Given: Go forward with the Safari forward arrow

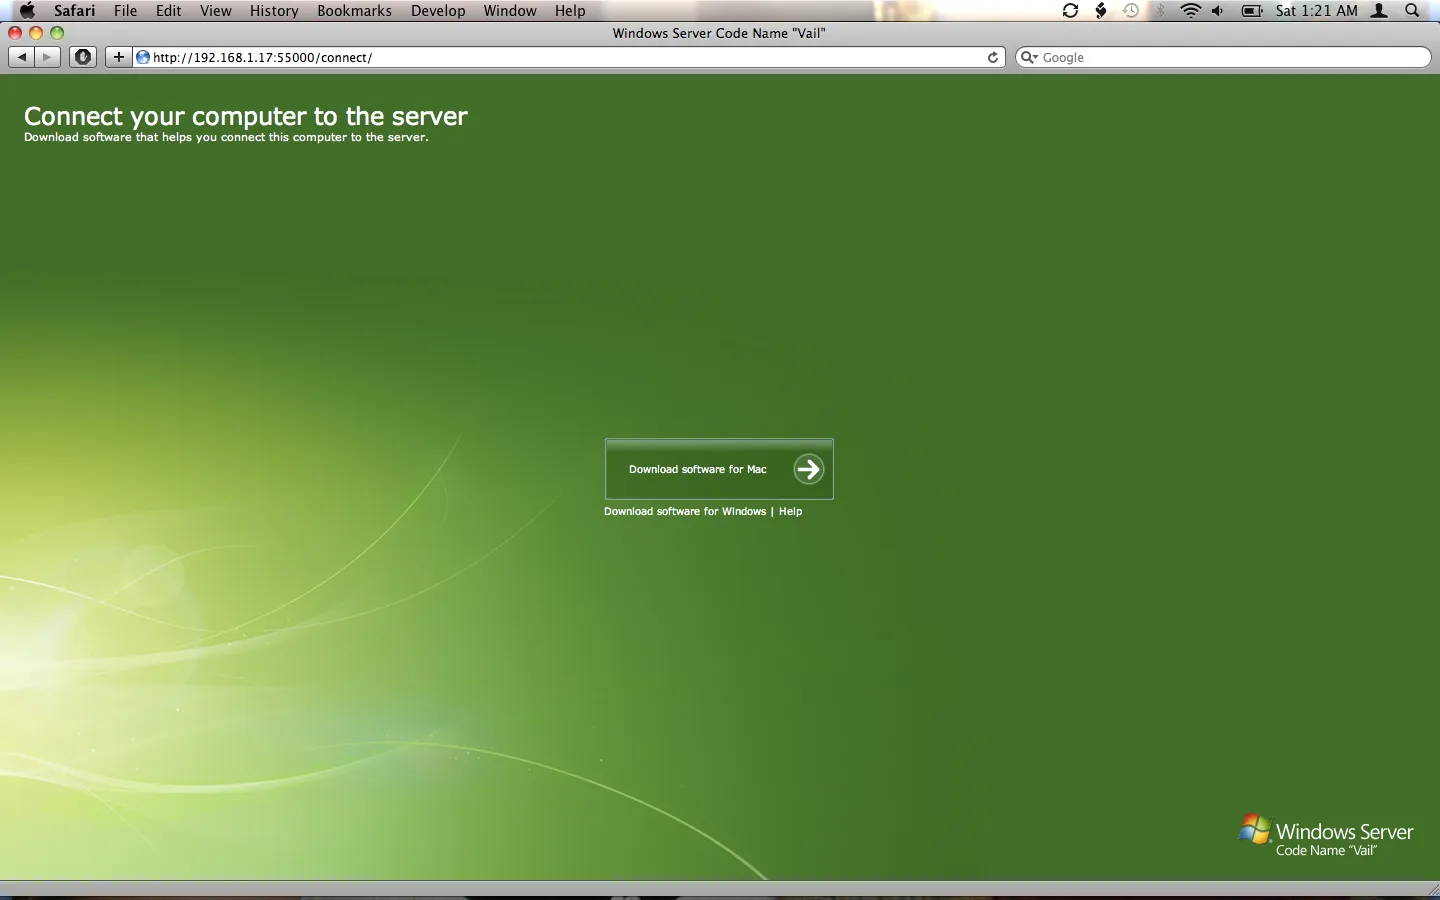Looking at the screenshot, I should coord(47,57).
